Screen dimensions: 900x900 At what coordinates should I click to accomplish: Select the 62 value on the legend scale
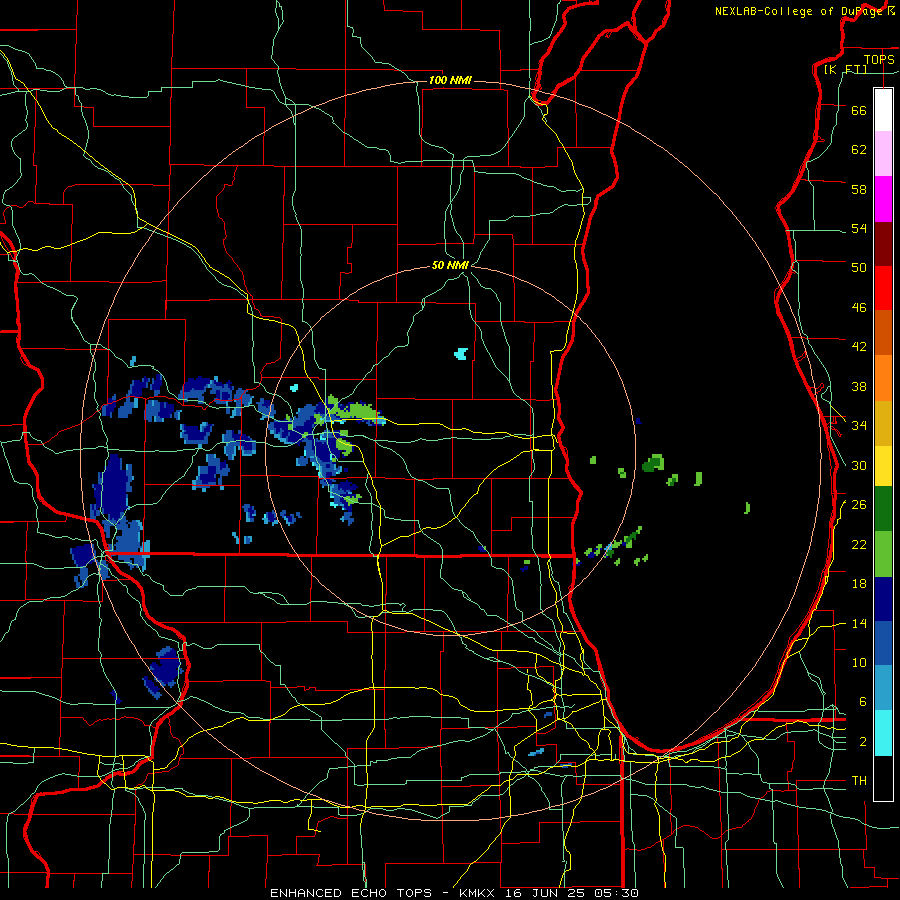pos(859,150)
